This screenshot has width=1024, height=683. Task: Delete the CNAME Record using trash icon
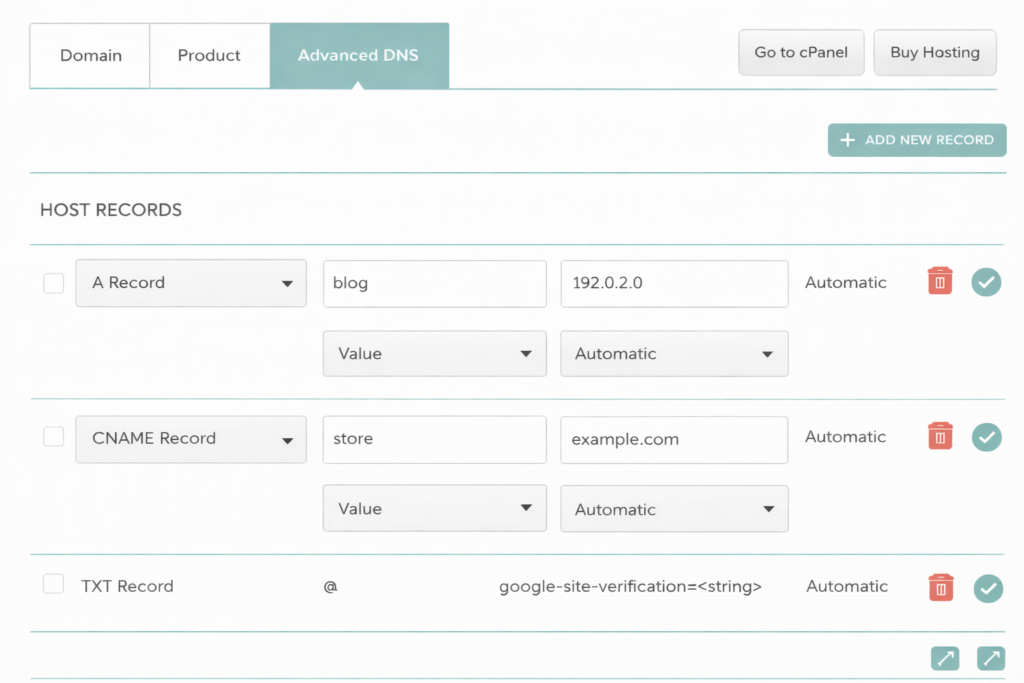point(939,437)
